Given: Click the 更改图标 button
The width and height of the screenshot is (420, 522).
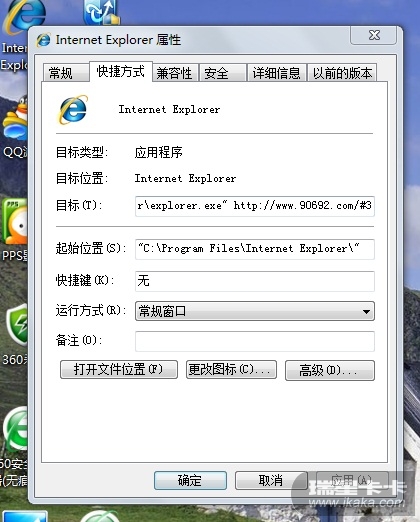Looking at the screenshot, I should (x=231, y=369).
